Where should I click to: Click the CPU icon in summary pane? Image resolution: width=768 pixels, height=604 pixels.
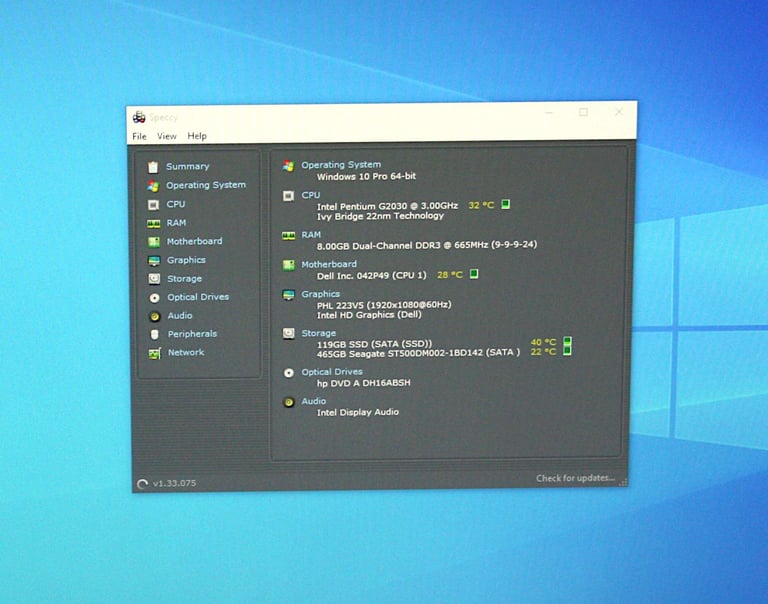pos(288,196)
